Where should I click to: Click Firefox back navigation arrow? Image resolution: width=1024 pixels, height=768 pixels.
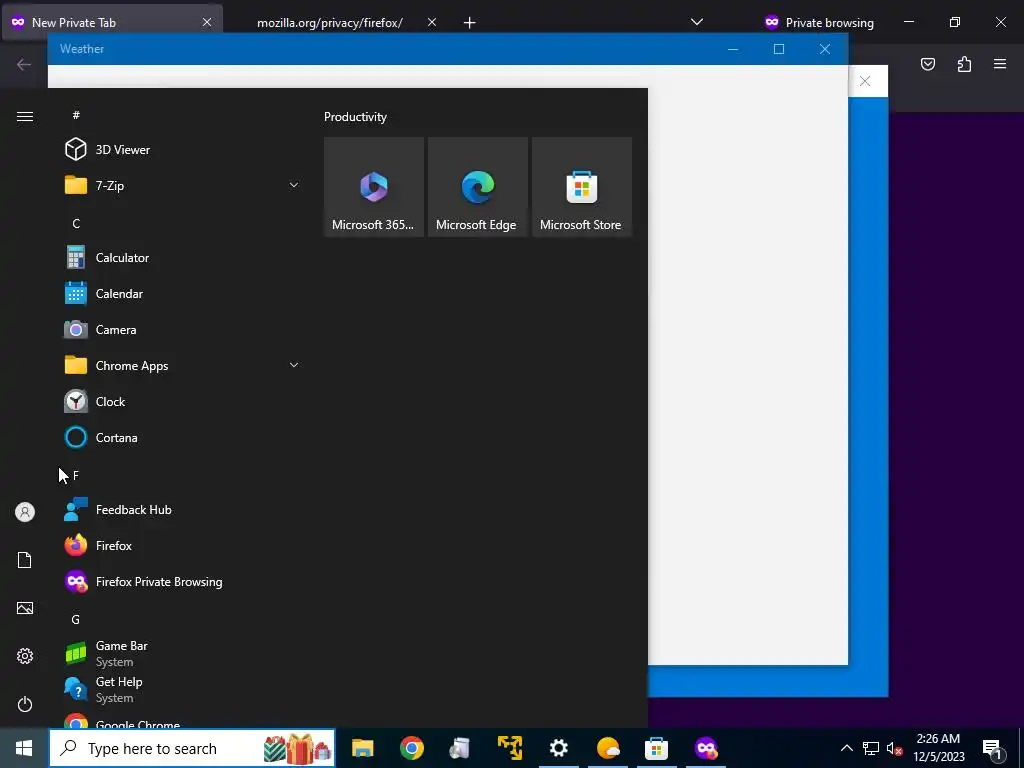pos(24,64)
